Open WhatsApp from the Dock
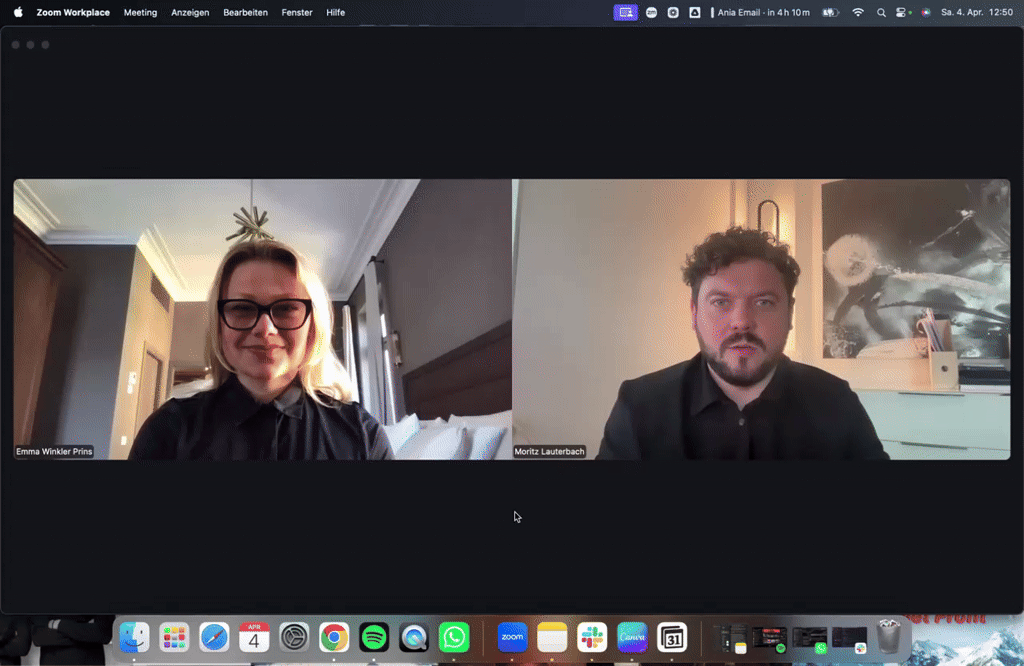1024x666 pixels. (x=453, y=637)
